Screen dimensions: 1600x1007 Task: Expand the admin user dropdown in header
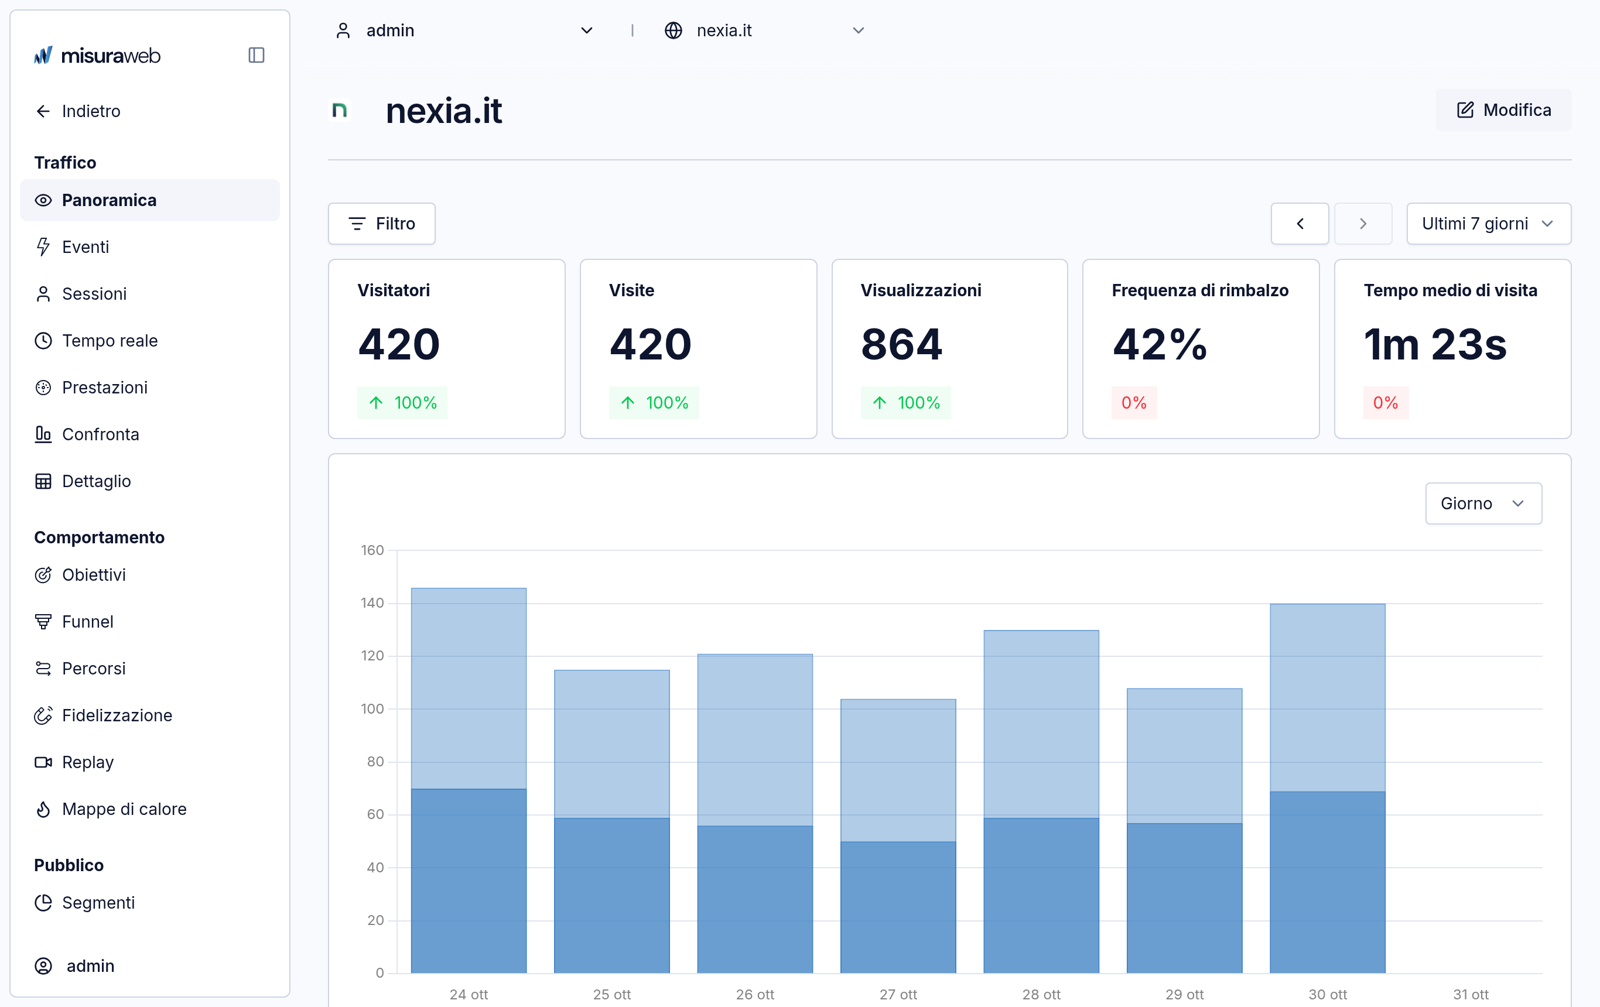point(465,31)
